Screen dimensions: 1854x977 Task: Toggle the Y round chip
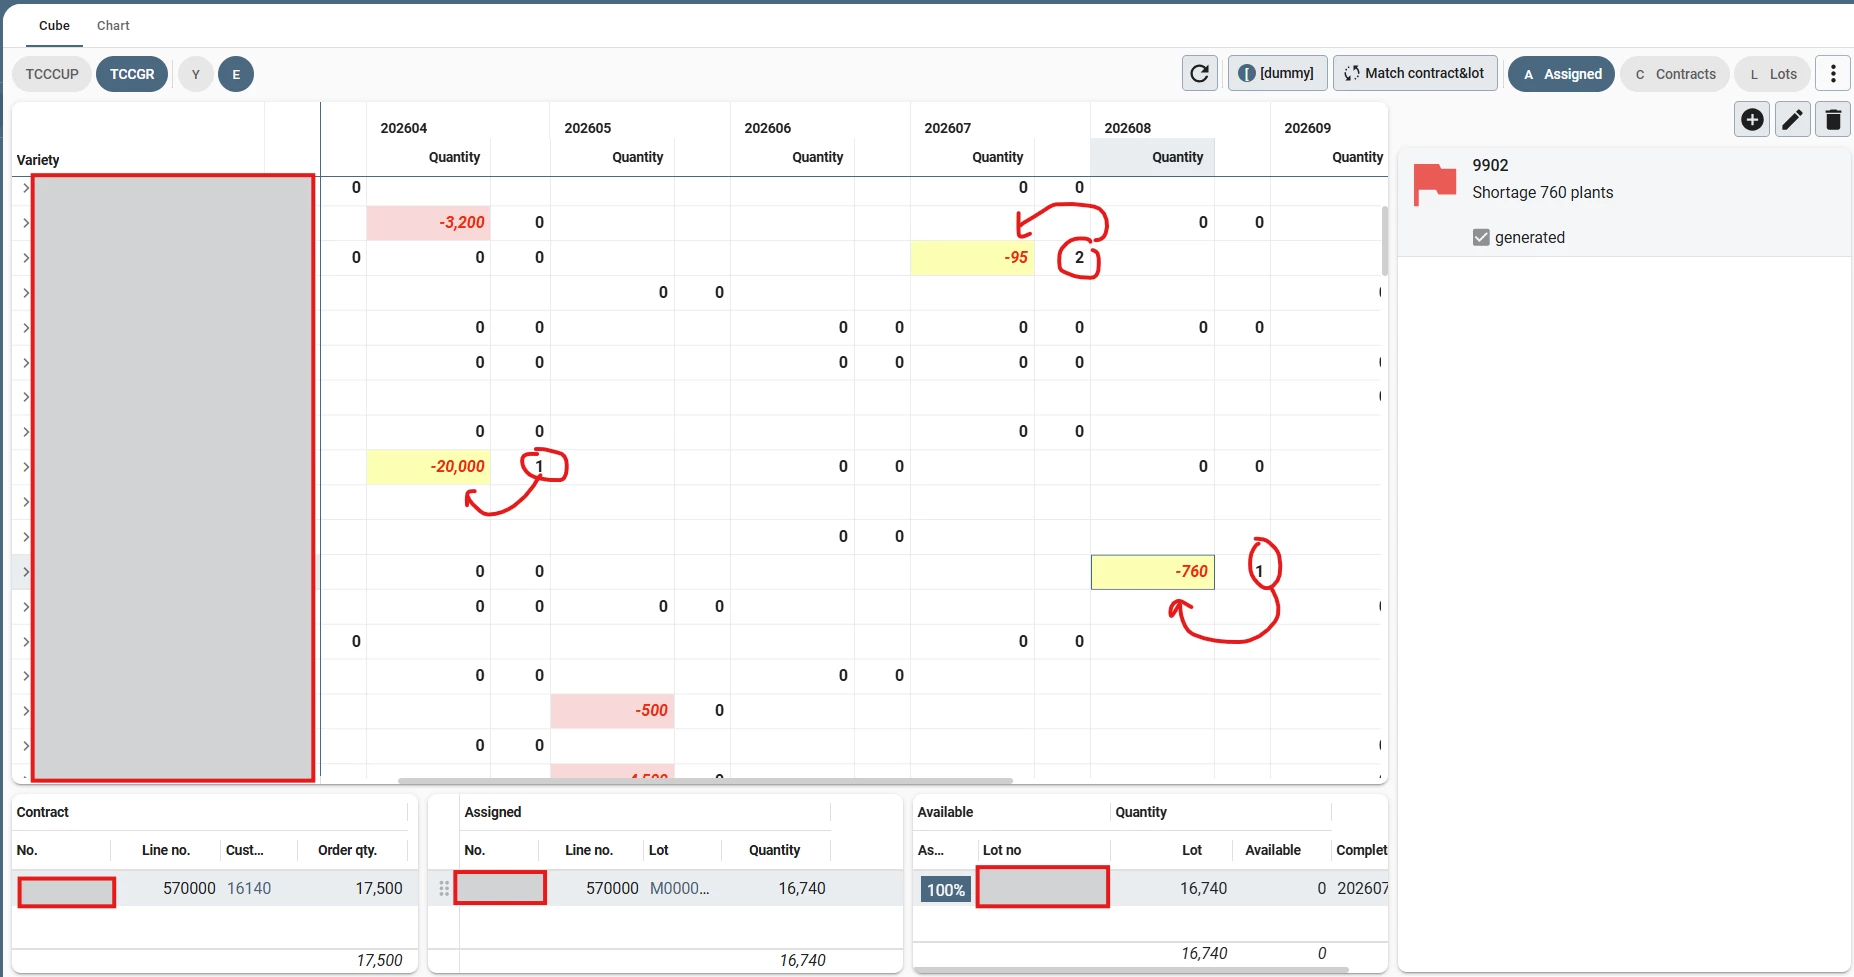[x=196, y=74]
